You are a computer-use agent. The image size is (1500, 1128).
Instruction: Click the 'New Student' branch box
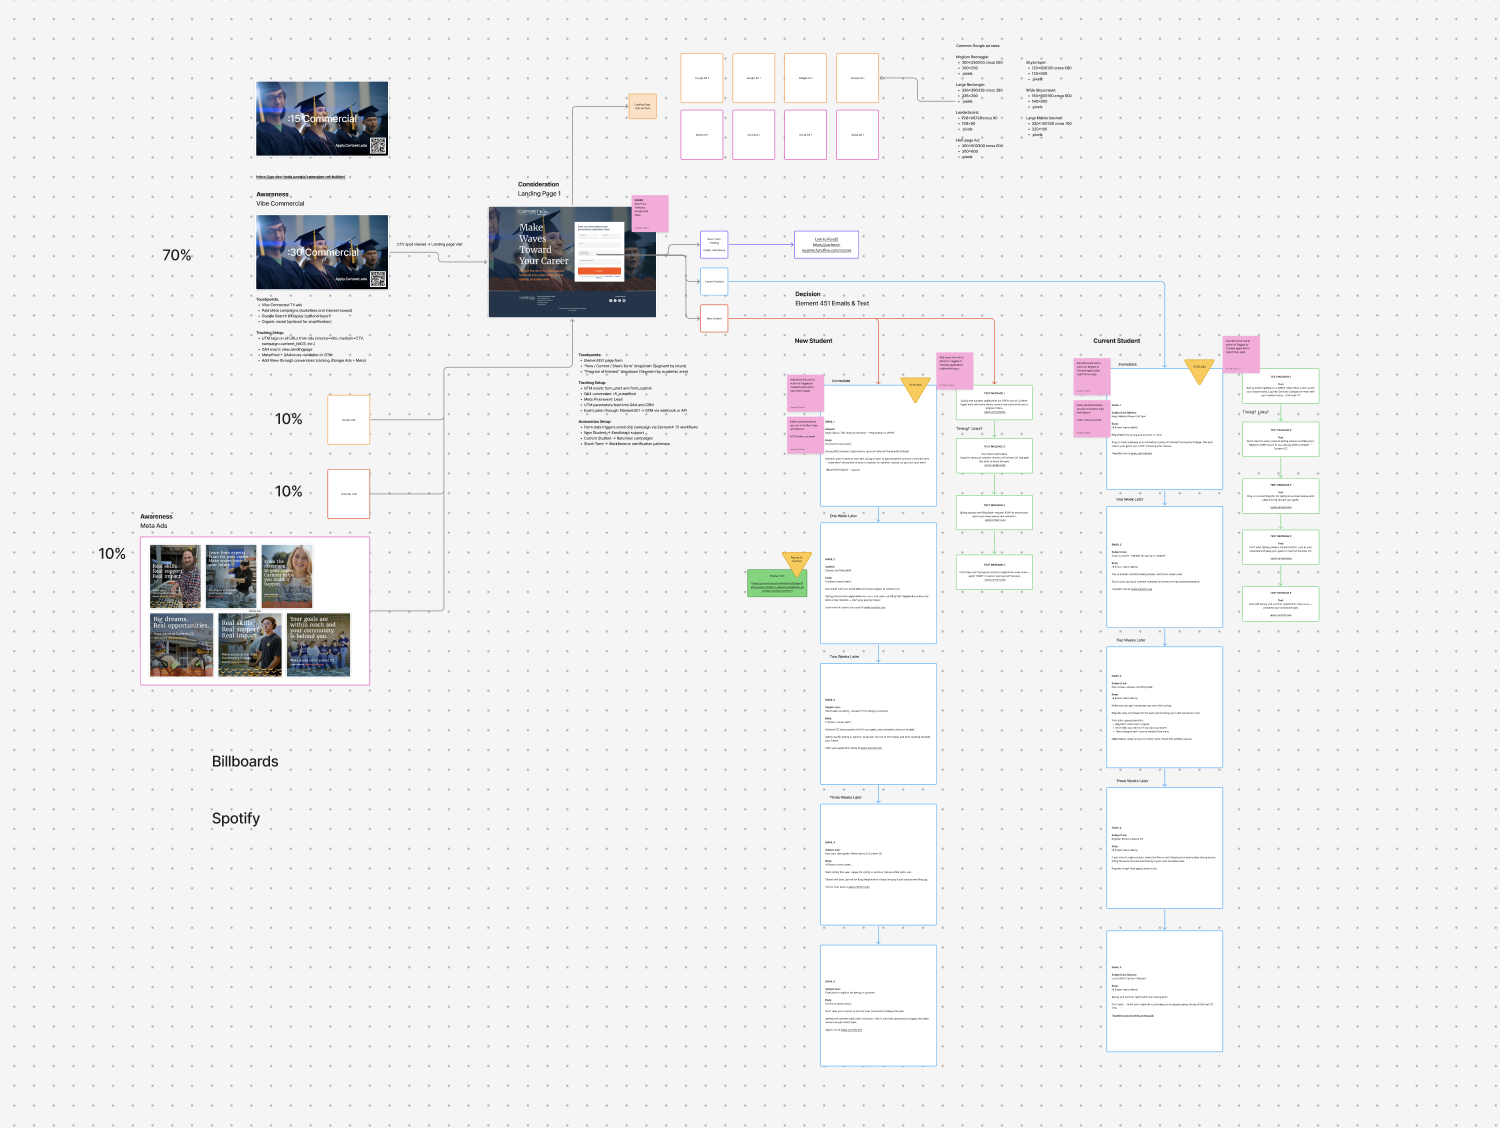[x=714, y=318]
